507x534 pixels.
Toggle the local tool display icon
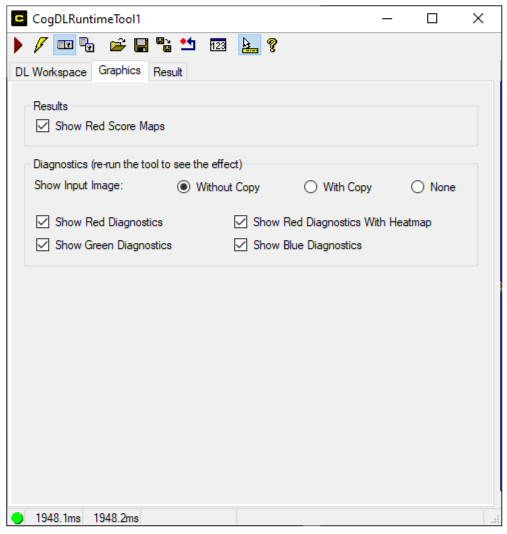coord(65,45)
